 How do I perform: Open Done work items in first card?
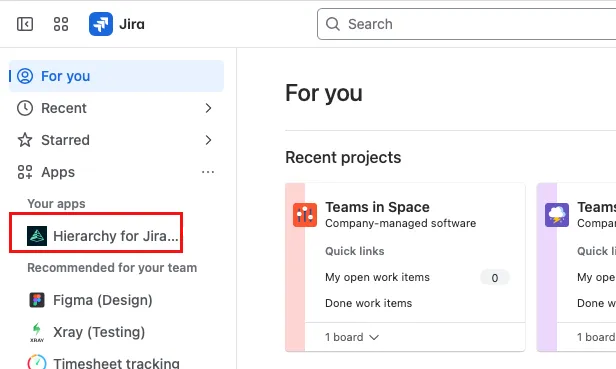[x=368, y=303]
